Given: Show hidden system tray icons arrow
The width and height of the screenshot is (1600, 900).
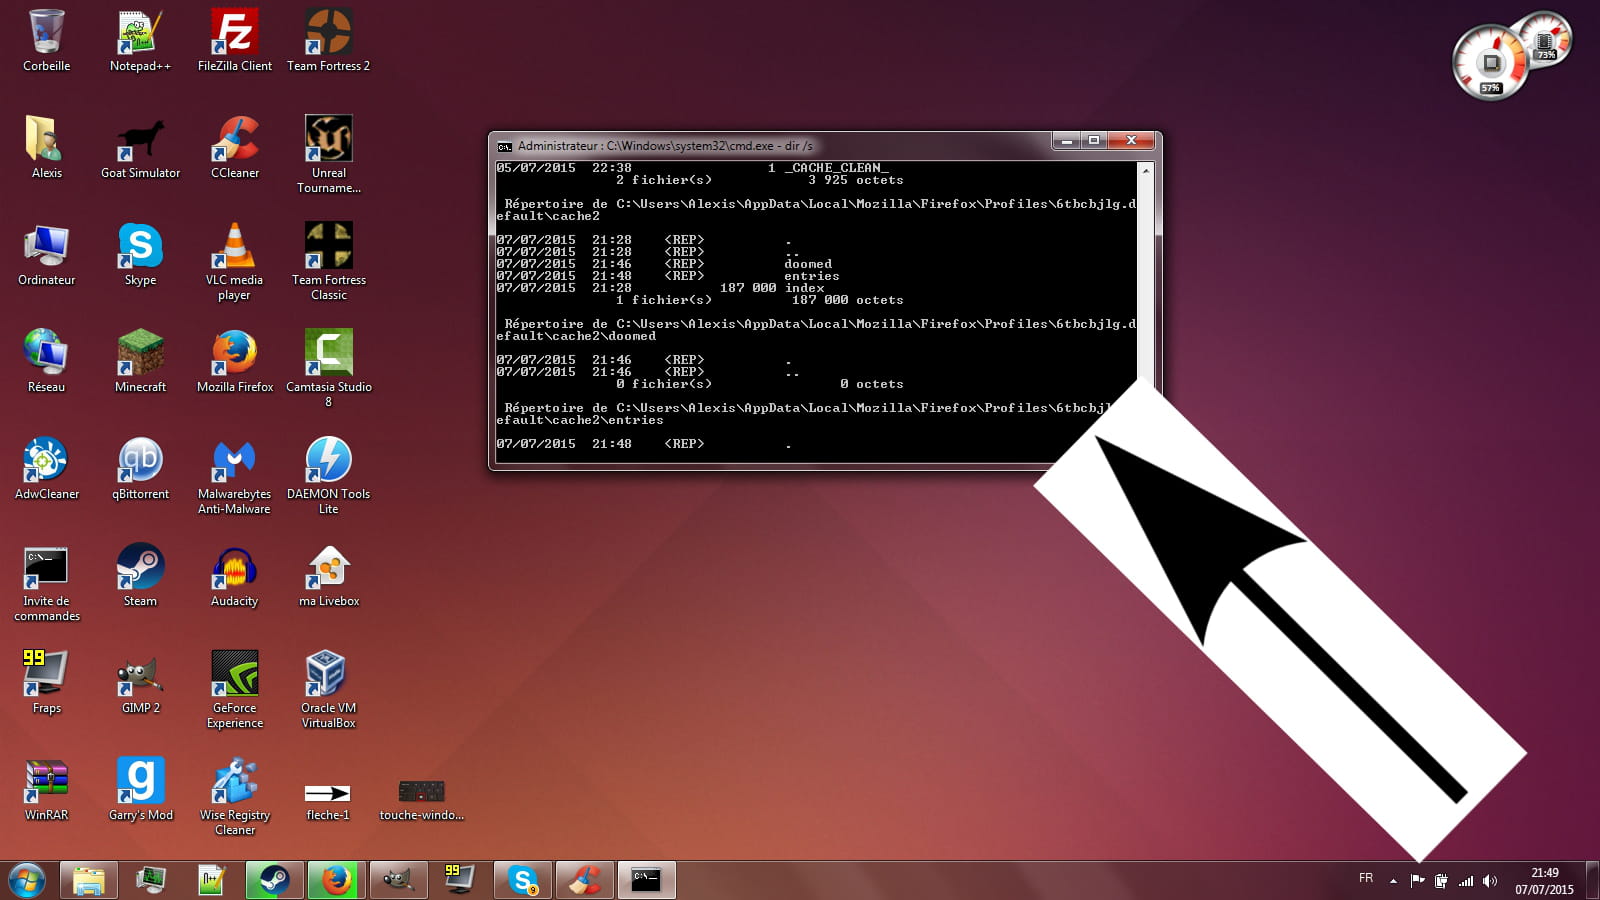Looking at the screenshot, I should tap(1393, 881).
